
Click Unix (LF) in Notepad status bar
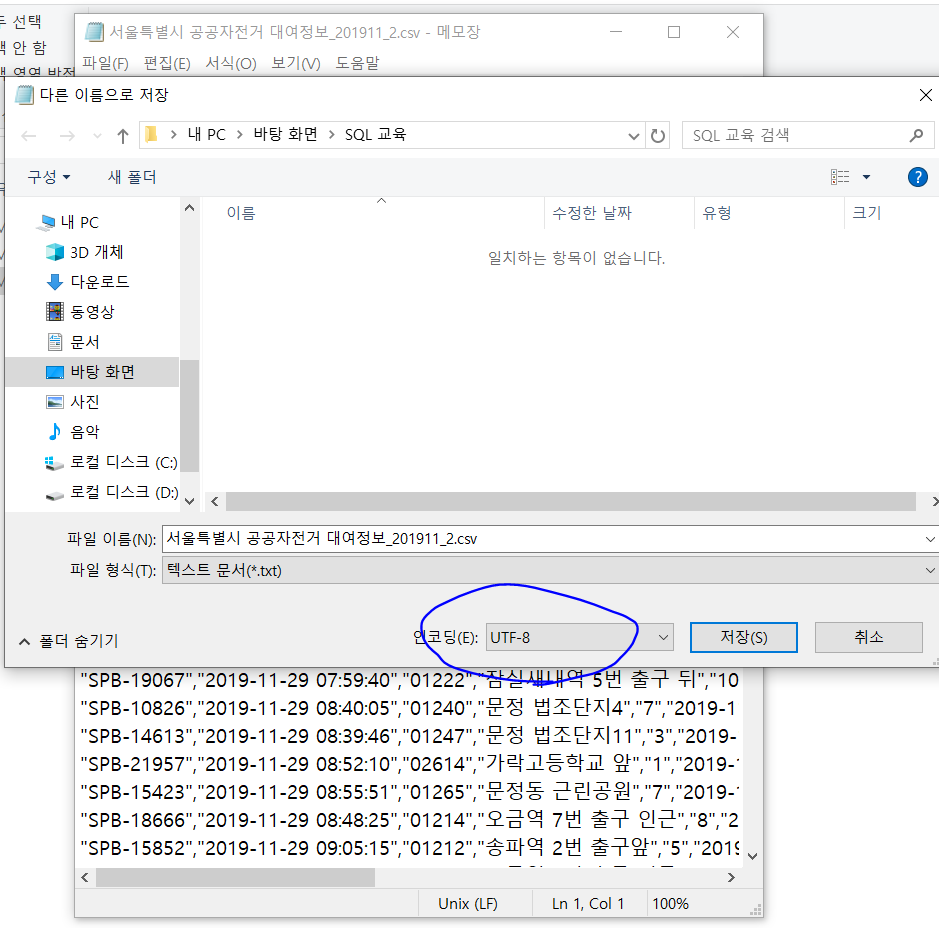coord(468,903)
